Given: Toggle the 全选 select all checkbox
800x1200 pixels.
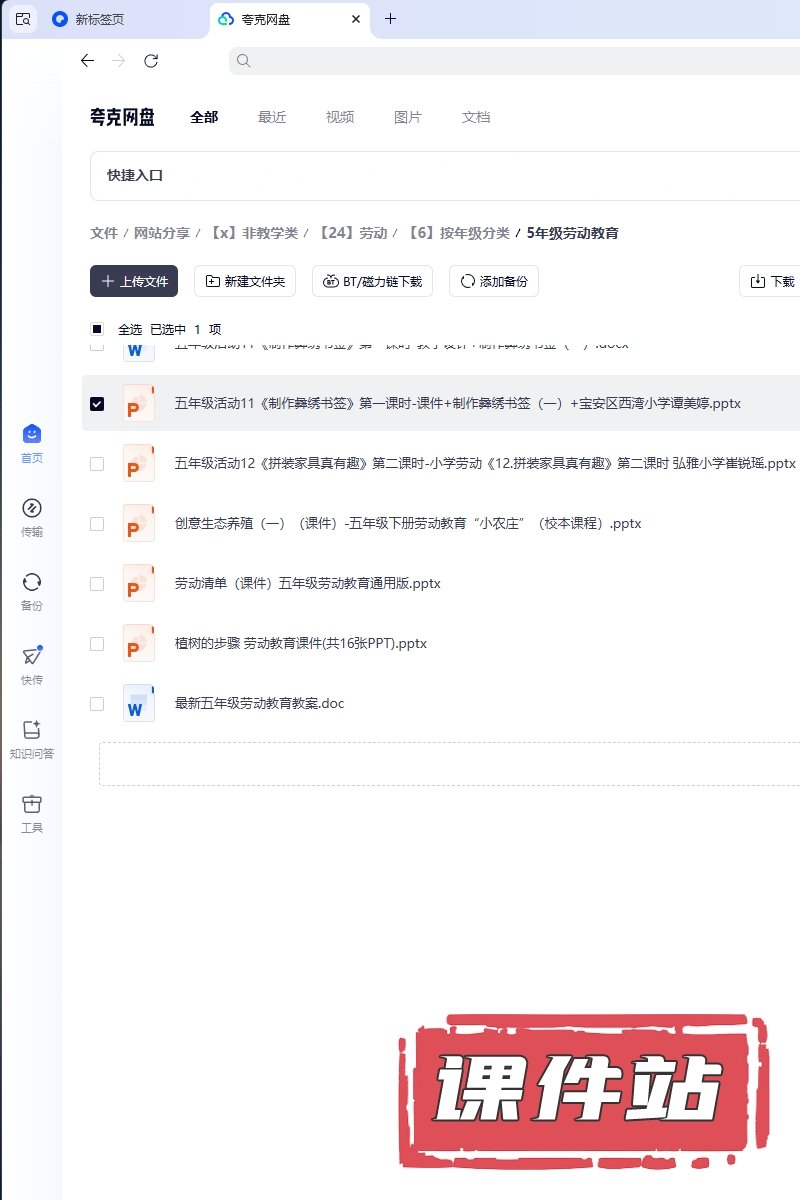Looking at the screenshot, I should pyautogui.click(x=97, y=329).
